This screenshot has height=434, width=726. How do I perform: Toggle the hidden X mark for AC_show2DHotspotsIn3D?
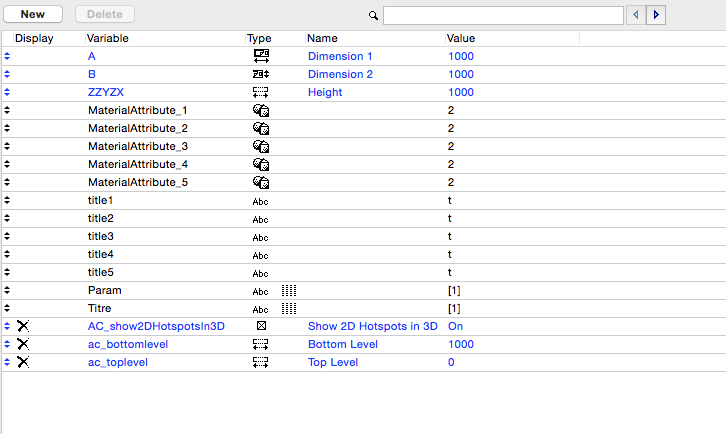pyautogui.click(x=23, y=326)
